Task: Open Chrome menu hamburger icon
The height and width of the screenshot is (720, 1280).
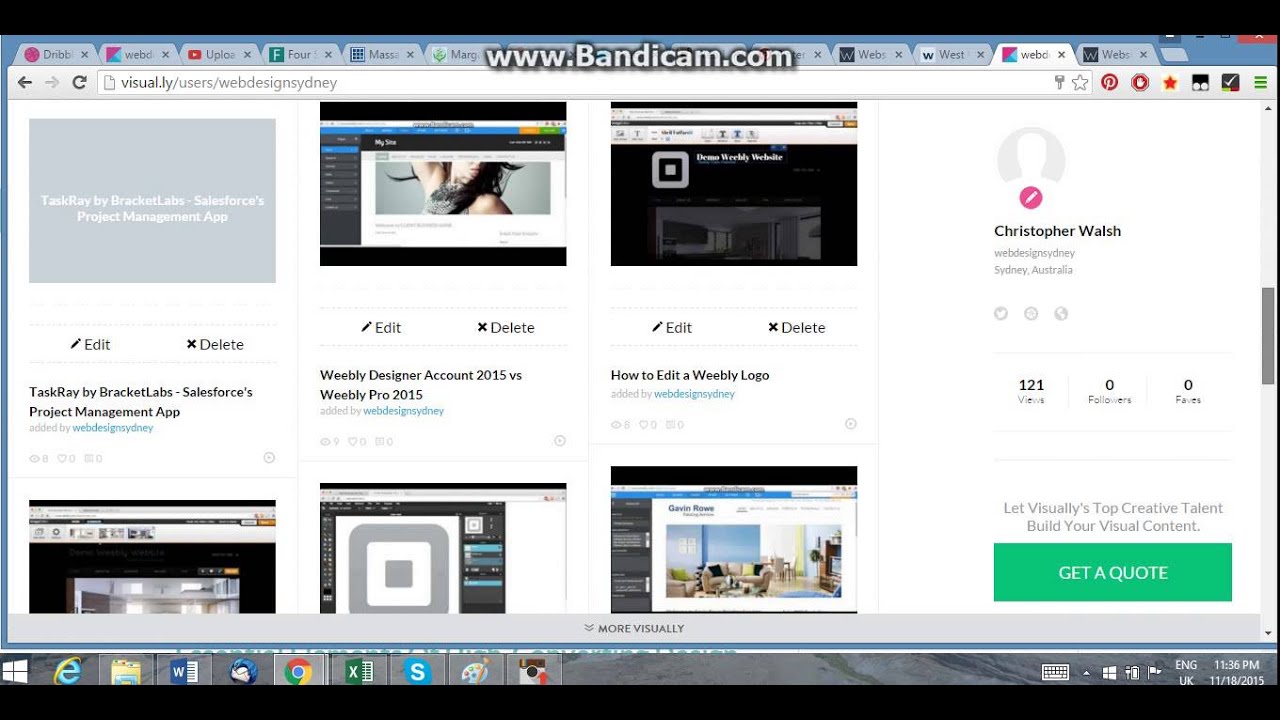Action: coord(1261,83)
